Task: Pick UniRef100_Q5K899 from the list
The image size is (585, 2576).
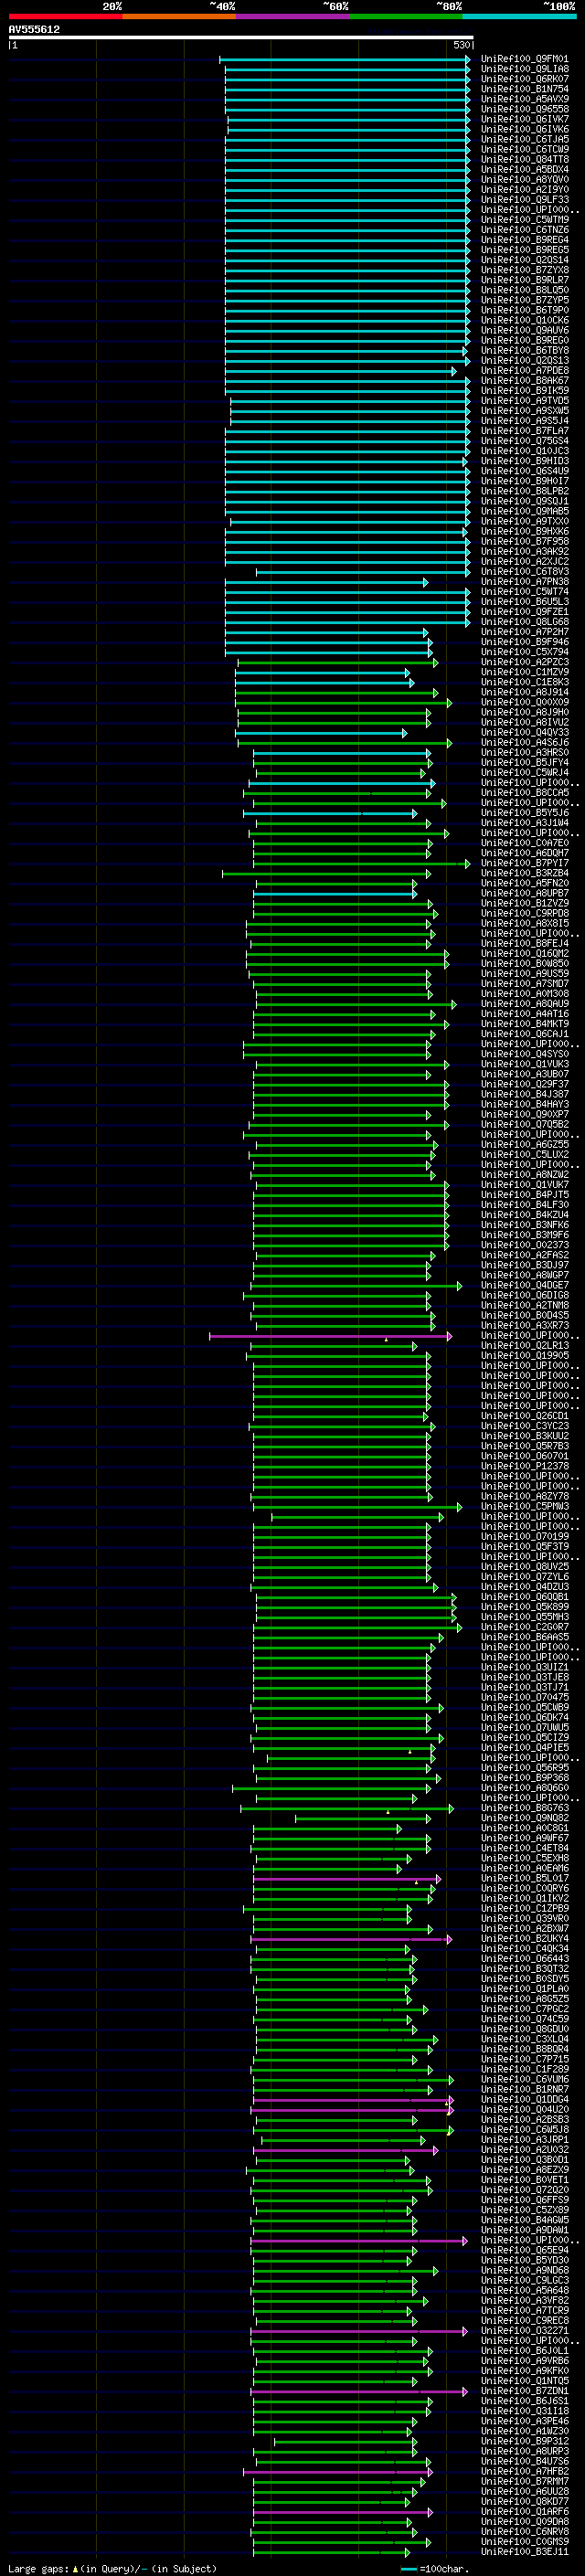Action: 524,1607
